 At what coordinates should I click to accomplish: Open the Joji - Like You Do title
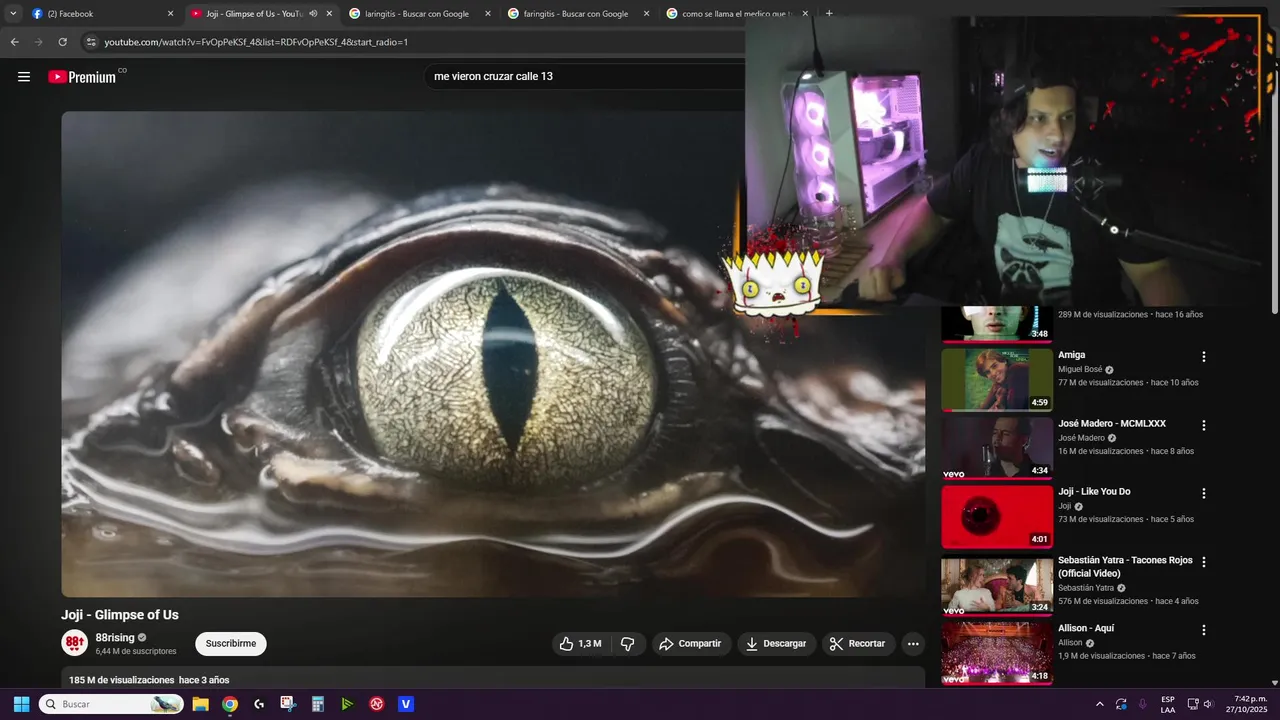click(1094, 492)
